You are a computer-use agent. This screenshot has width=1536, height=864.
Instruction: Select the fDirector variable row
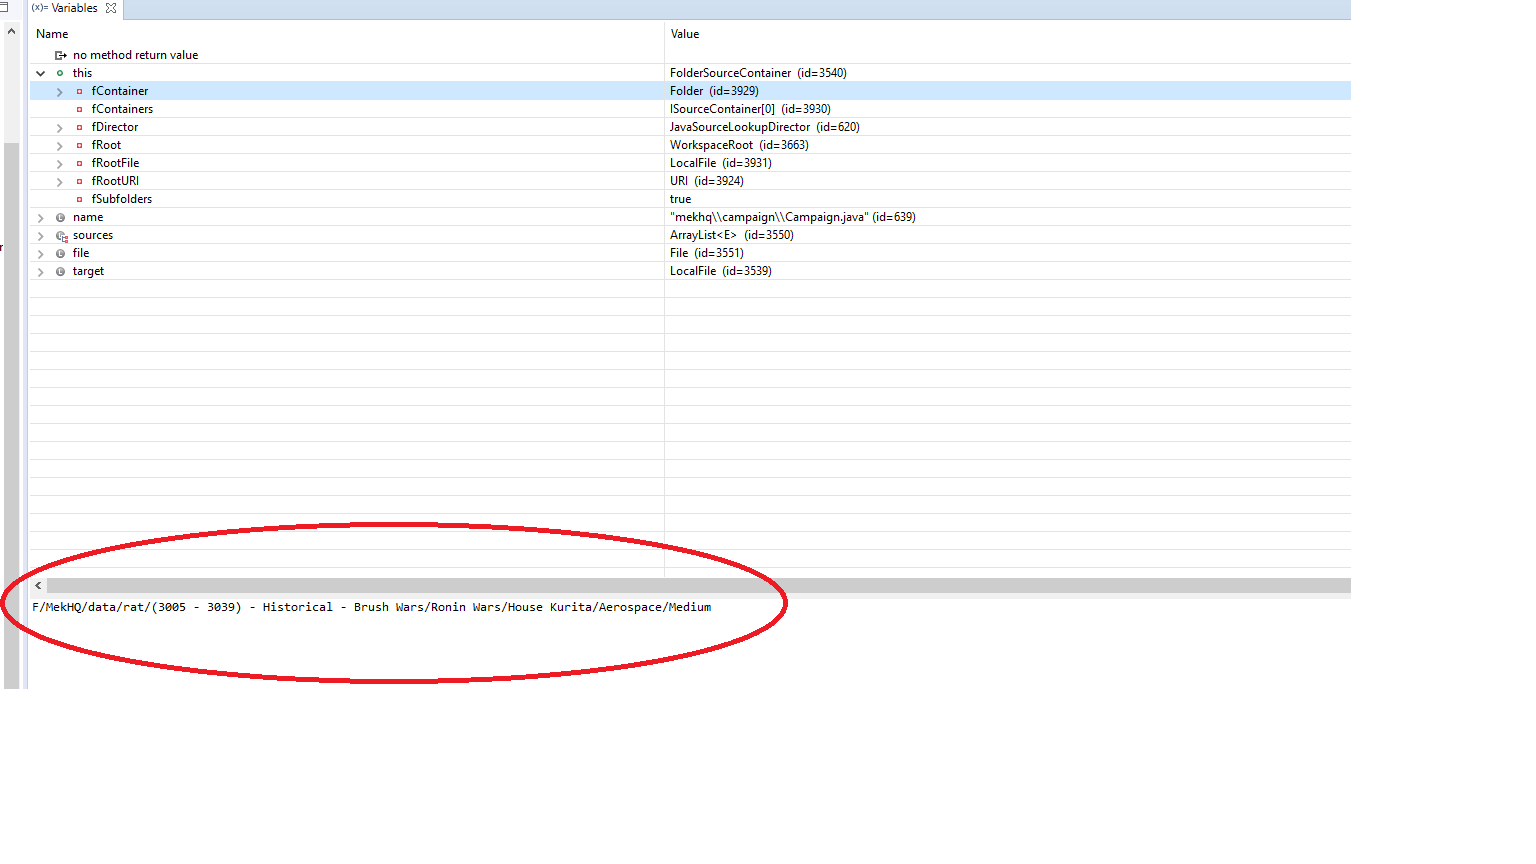pos(114,127)
